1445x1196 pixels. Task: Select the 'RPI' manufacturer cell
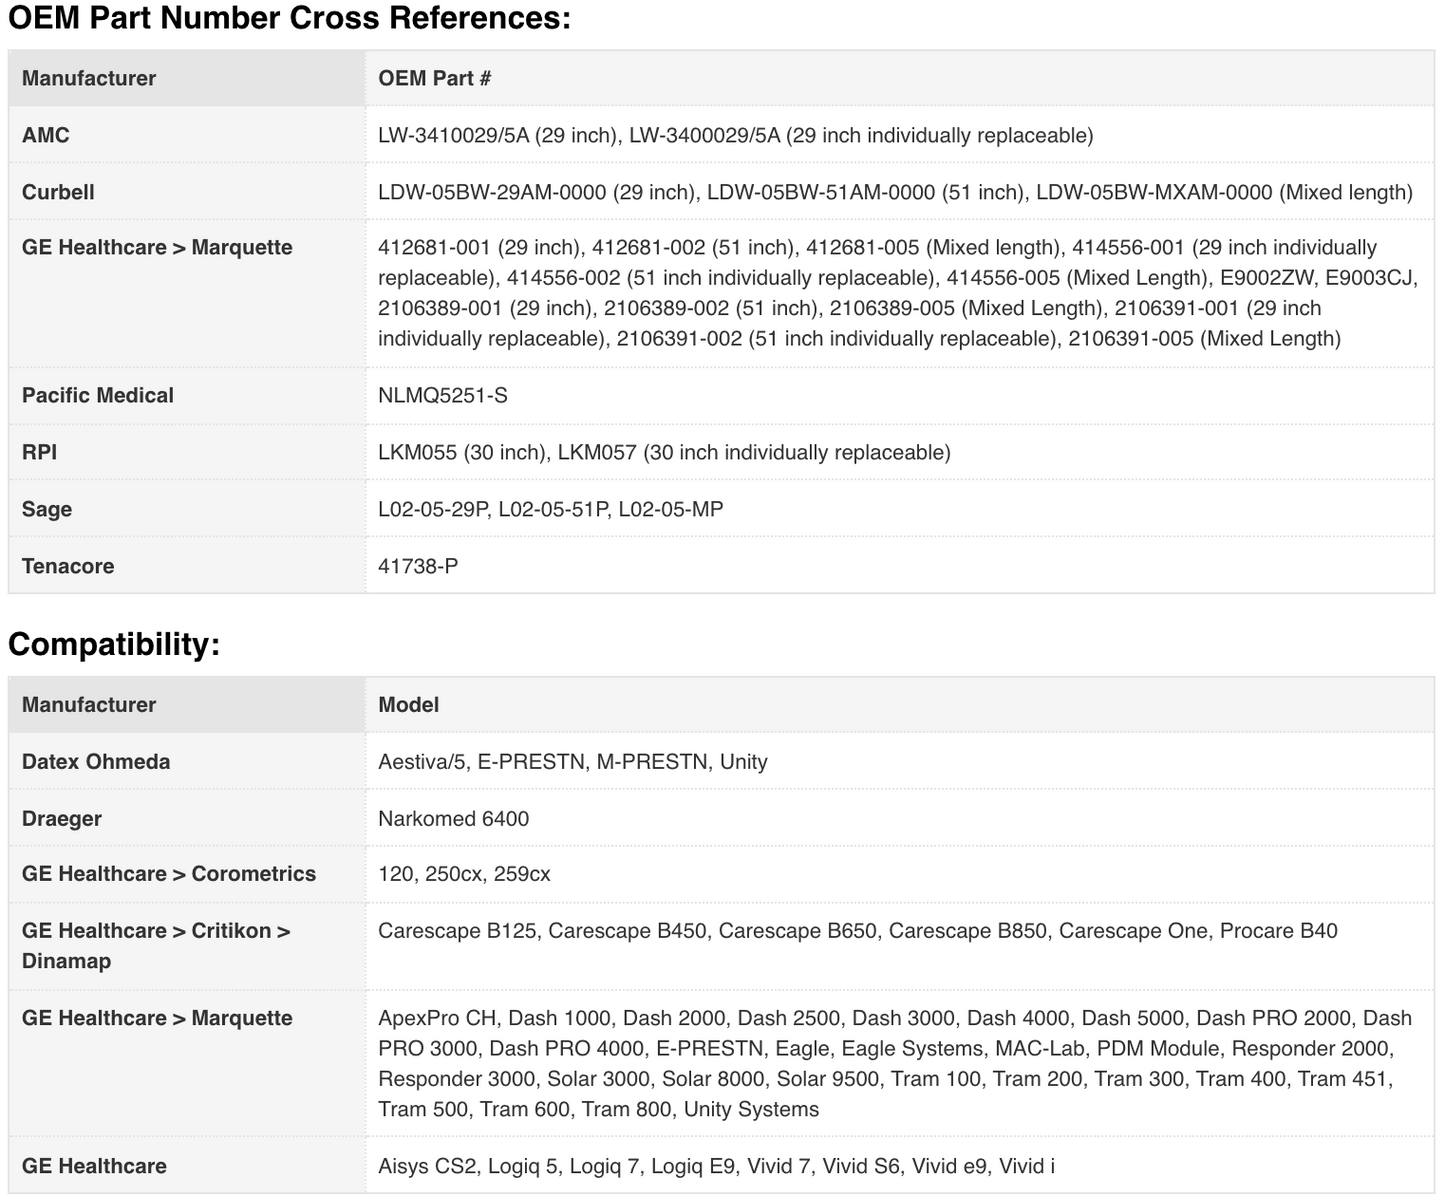(187, 452)
